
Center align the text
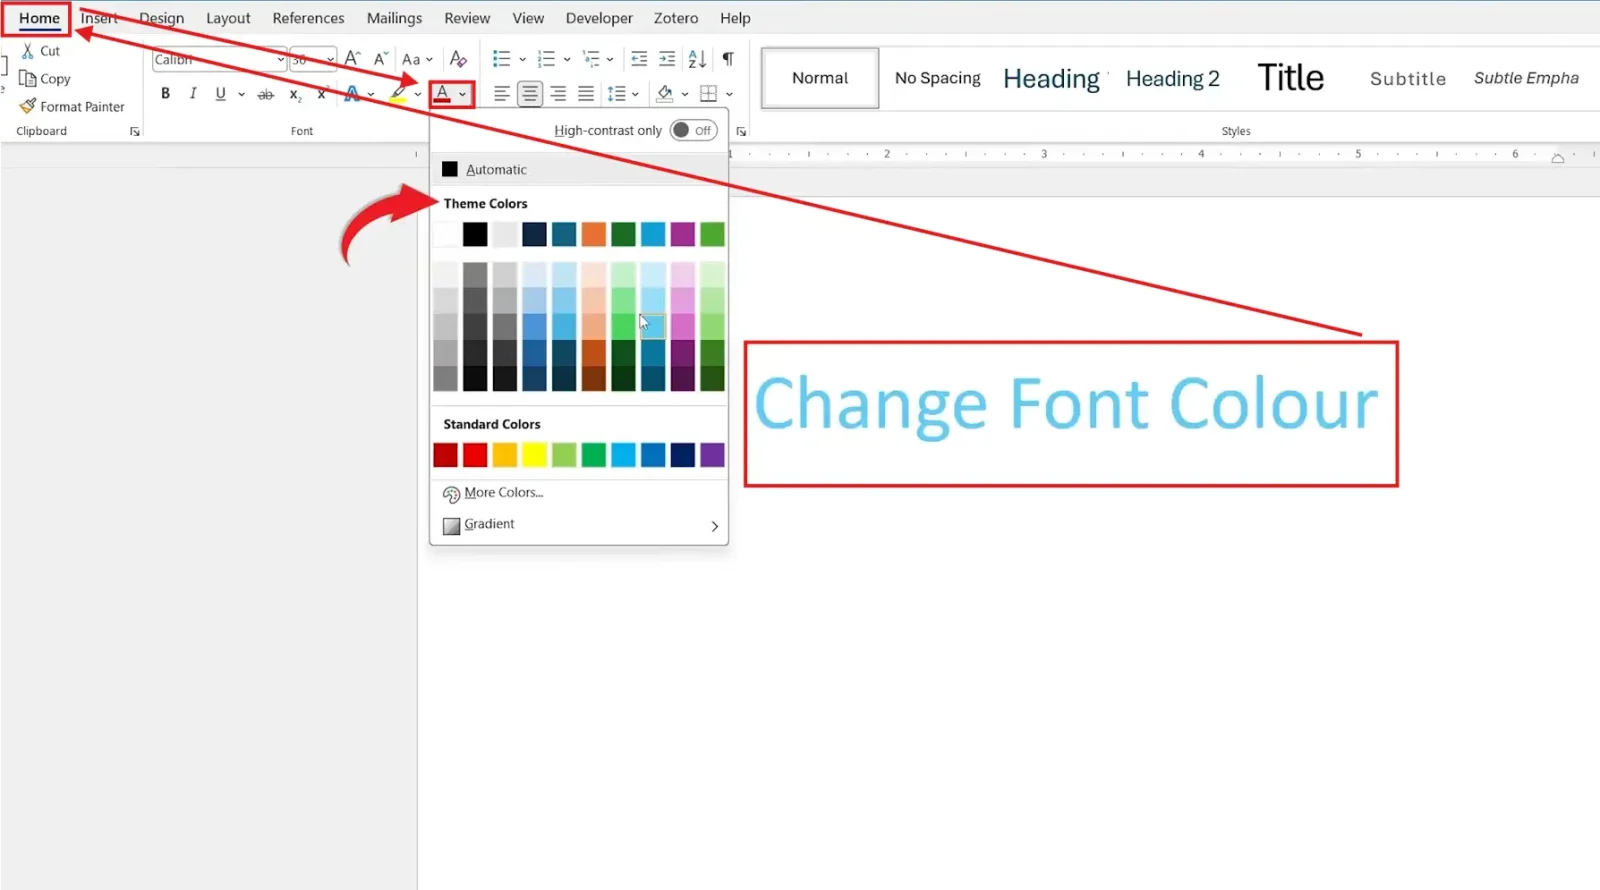(x=530, y=94)
